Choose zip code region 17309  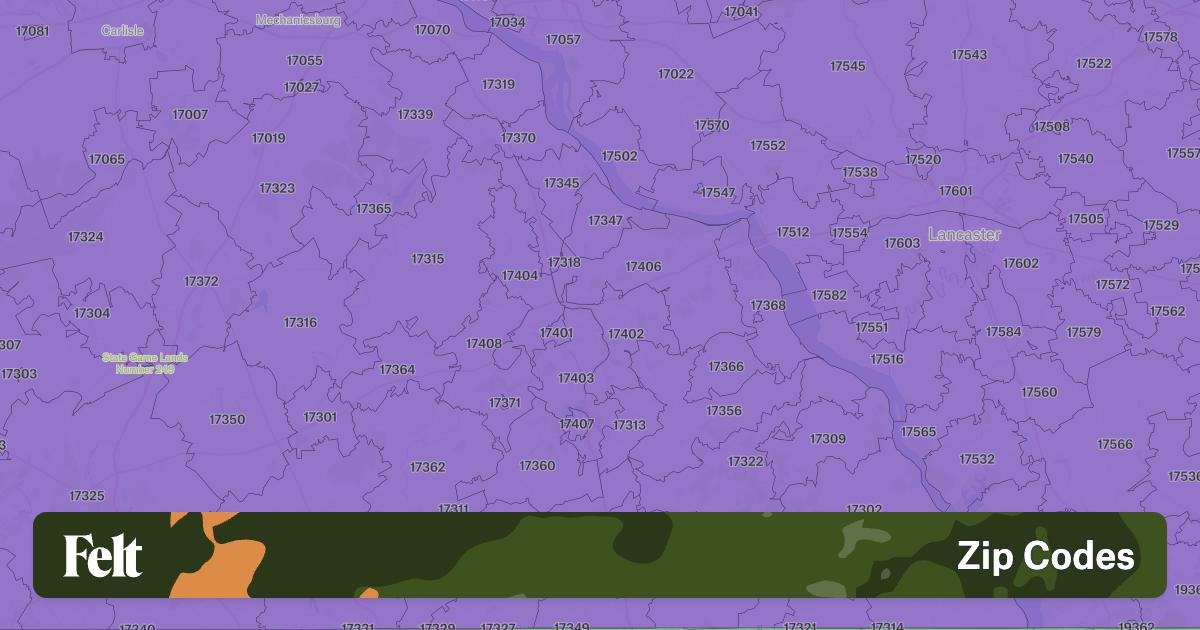(x=827, y=438)
